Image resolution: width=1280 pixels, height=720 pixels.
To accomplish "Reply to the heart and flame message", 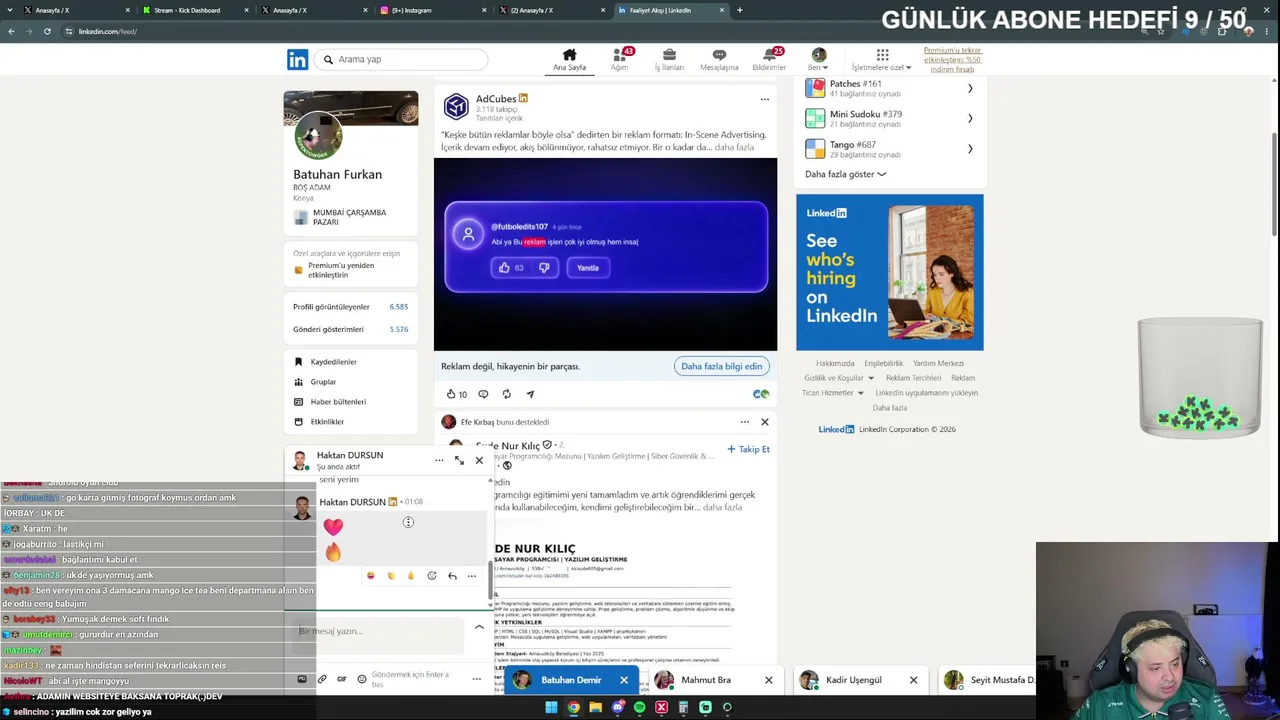I will click(x=452, y=576).
